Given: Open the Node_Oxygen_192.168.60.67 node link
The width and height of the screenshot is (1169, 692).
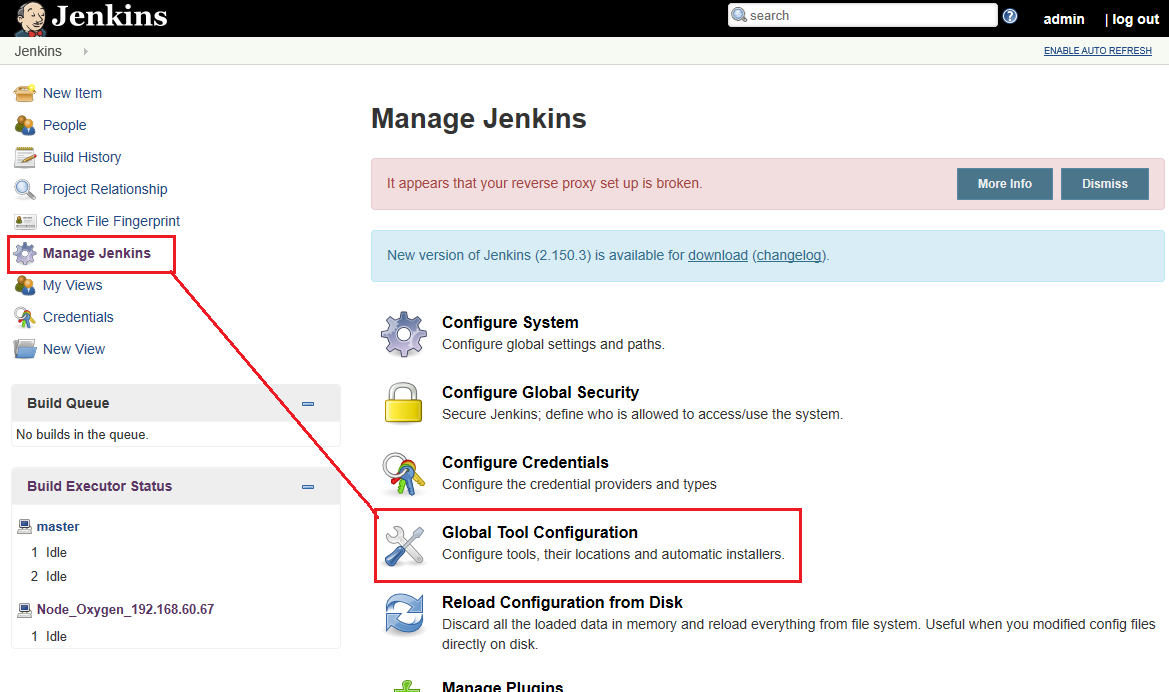Looking at the screenshot, I should 125,609.
